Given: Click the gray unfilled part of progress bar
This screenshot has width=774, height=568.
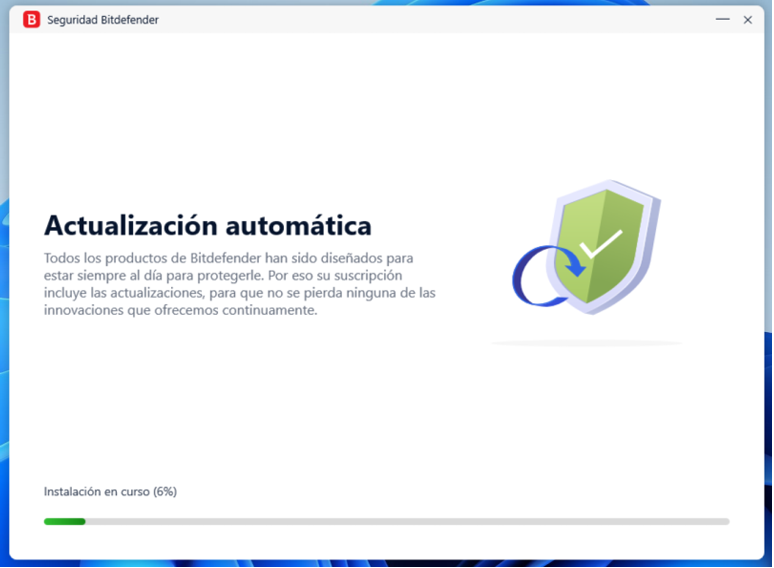Looking at the screenshot, I should click(400, 521).
